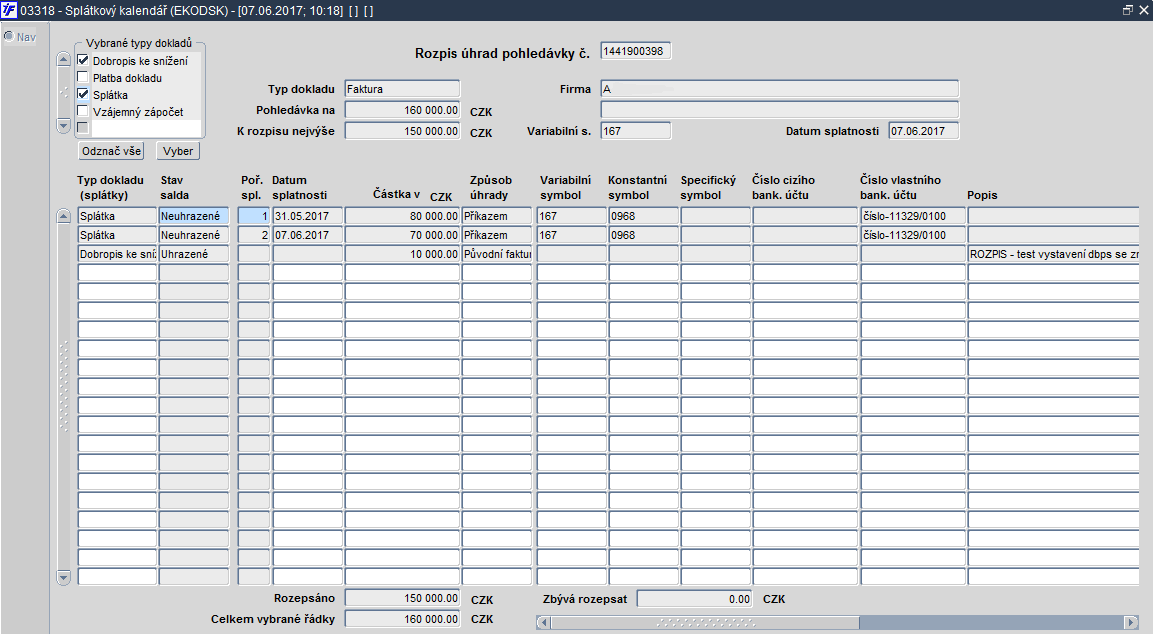Click down arrow of document types list
The height and width of the screenshot is (634, 1153).
[x=64, y=126]
